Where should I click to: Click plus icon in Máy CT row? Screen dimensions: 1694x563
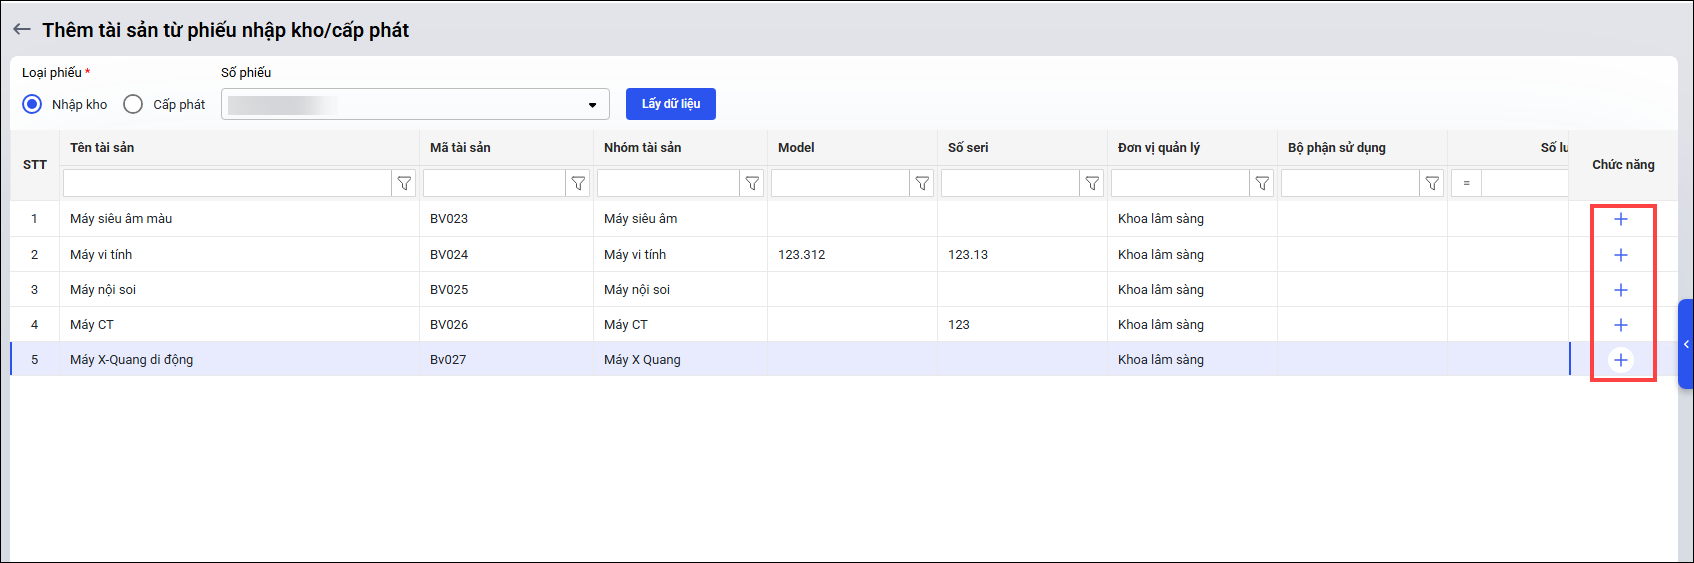[1620, 325]
